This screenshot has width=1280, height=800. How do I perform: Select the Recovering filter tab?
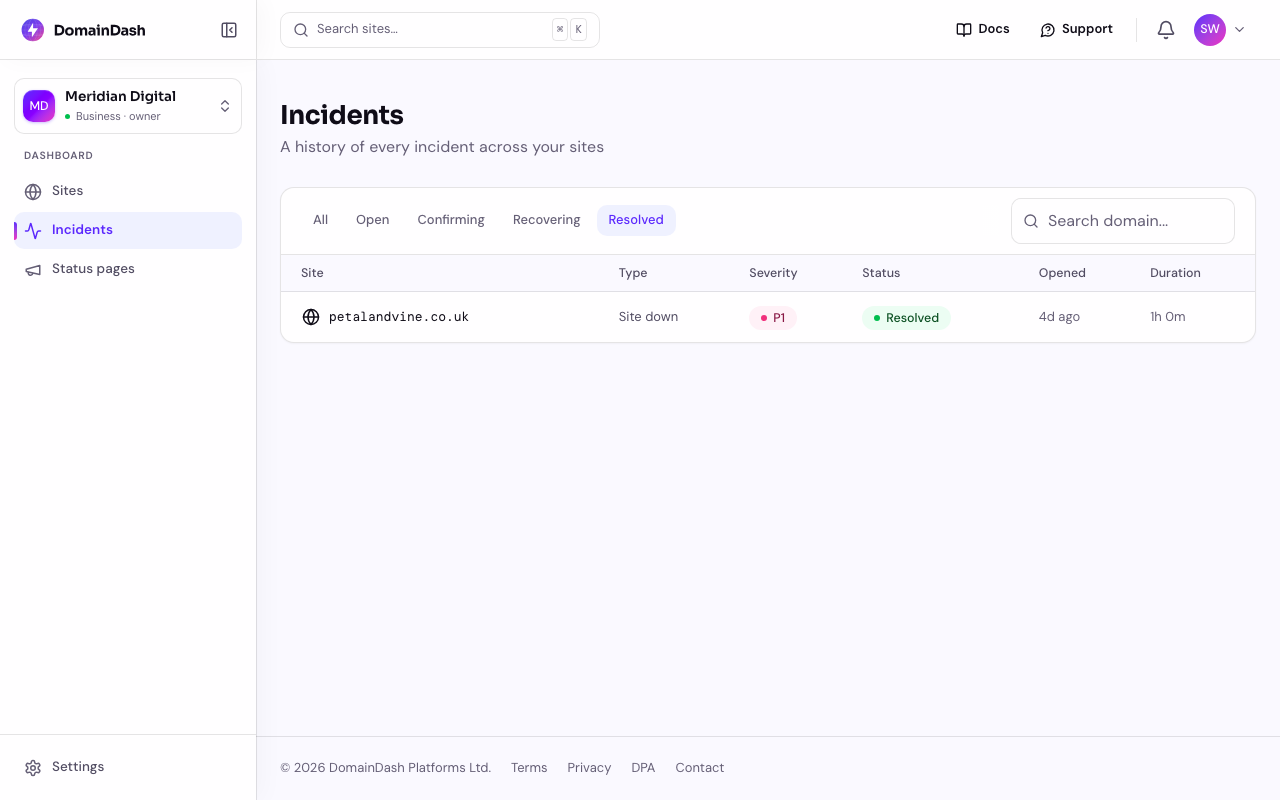(547, 220)
